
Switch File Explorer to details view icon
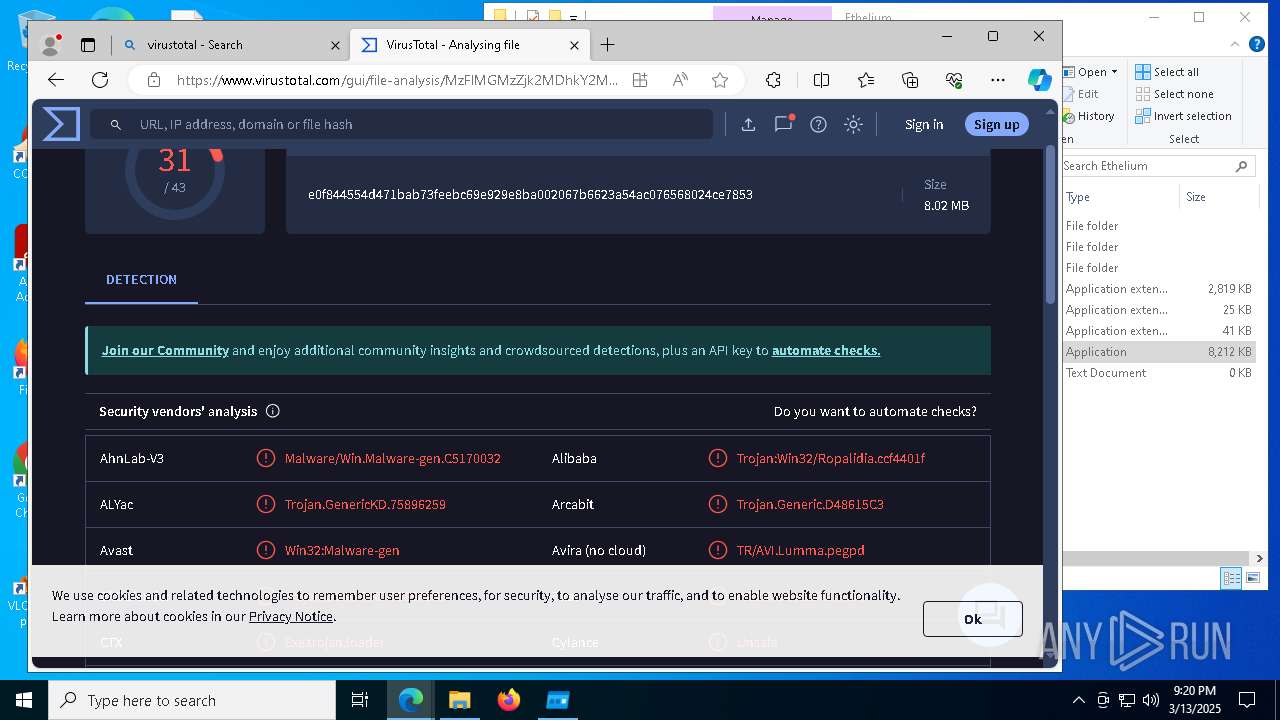(x=1231, y=578)
